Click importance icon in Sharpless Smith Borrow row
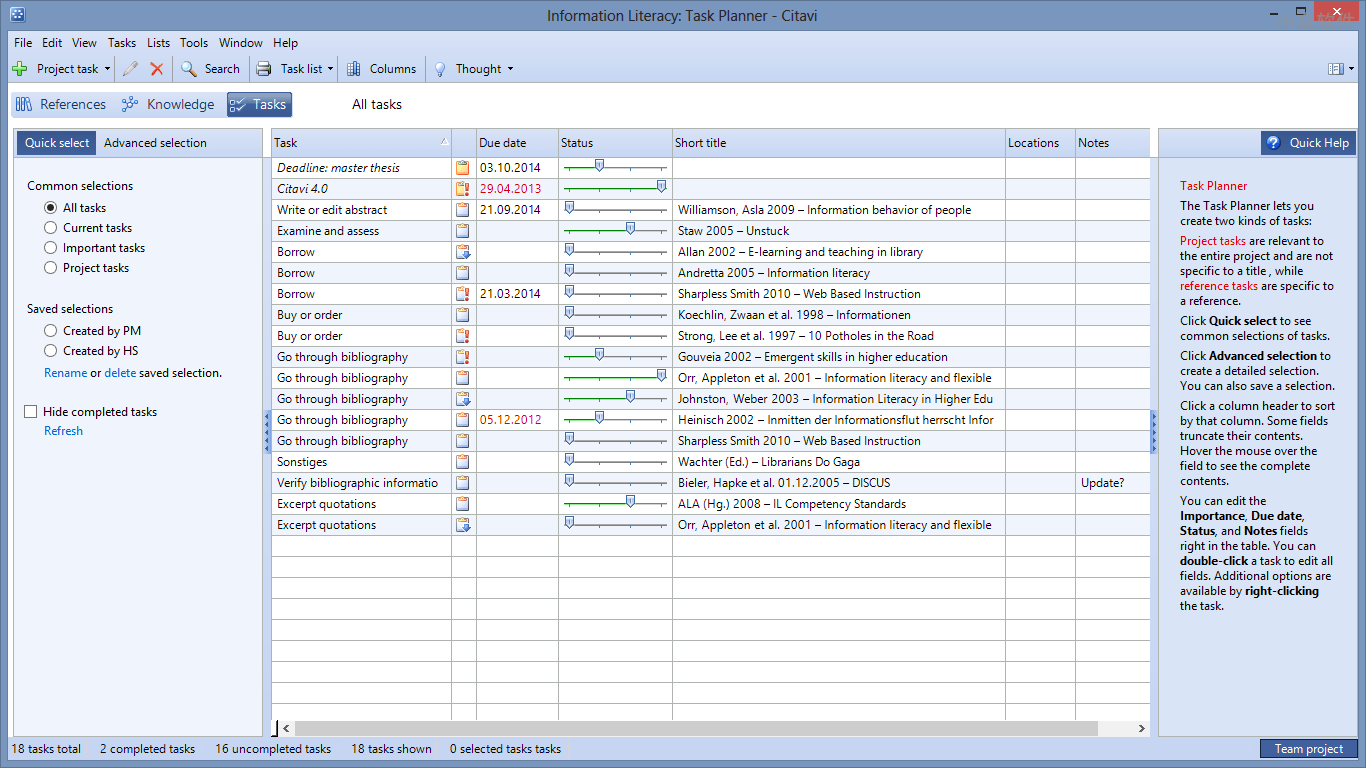This screenshot has width=1366, height=768. pos(463,294)
